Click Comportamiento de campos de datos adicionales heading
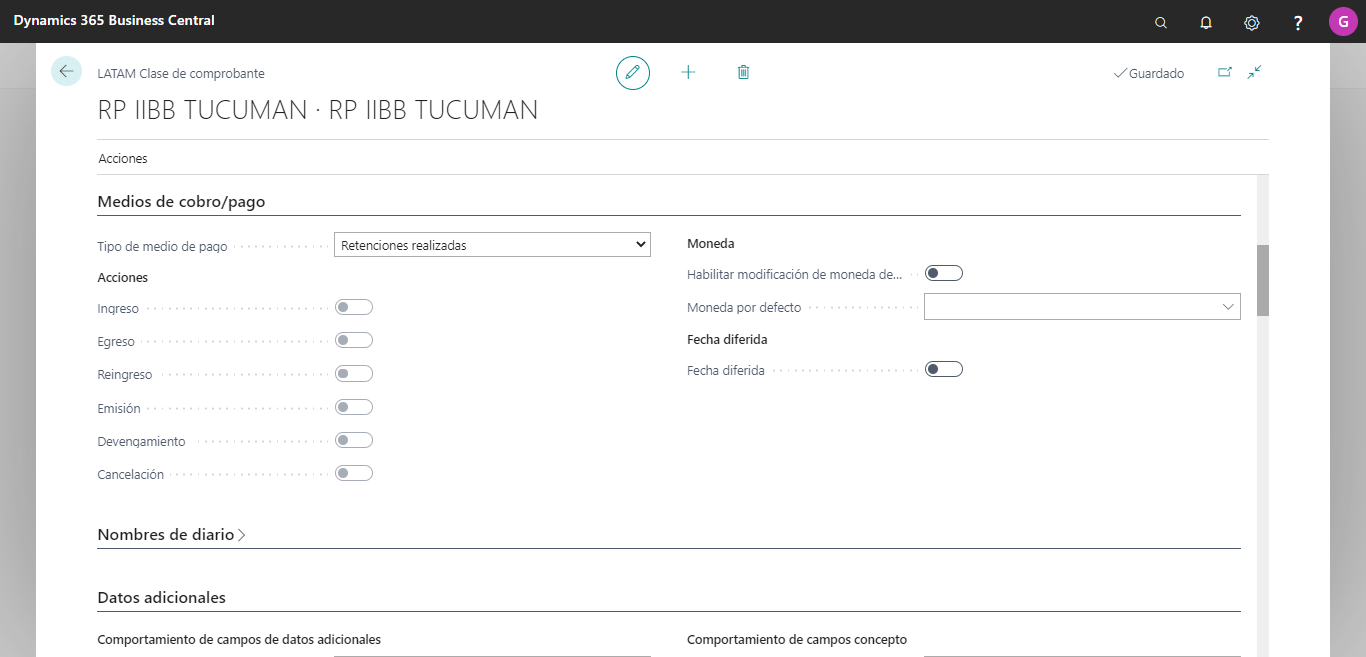This screenshot has width=1366, height=657. (239, 639)
